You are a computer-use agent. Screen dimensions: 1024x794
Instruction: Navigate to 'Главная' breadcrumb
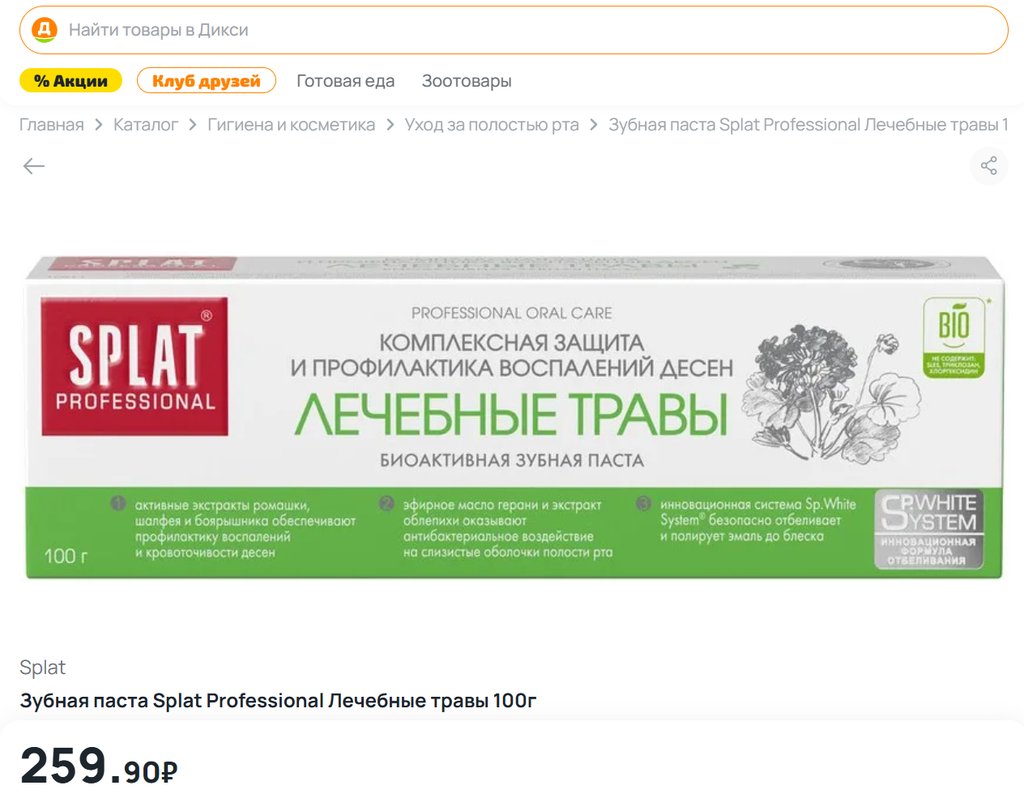click(52, 125)
